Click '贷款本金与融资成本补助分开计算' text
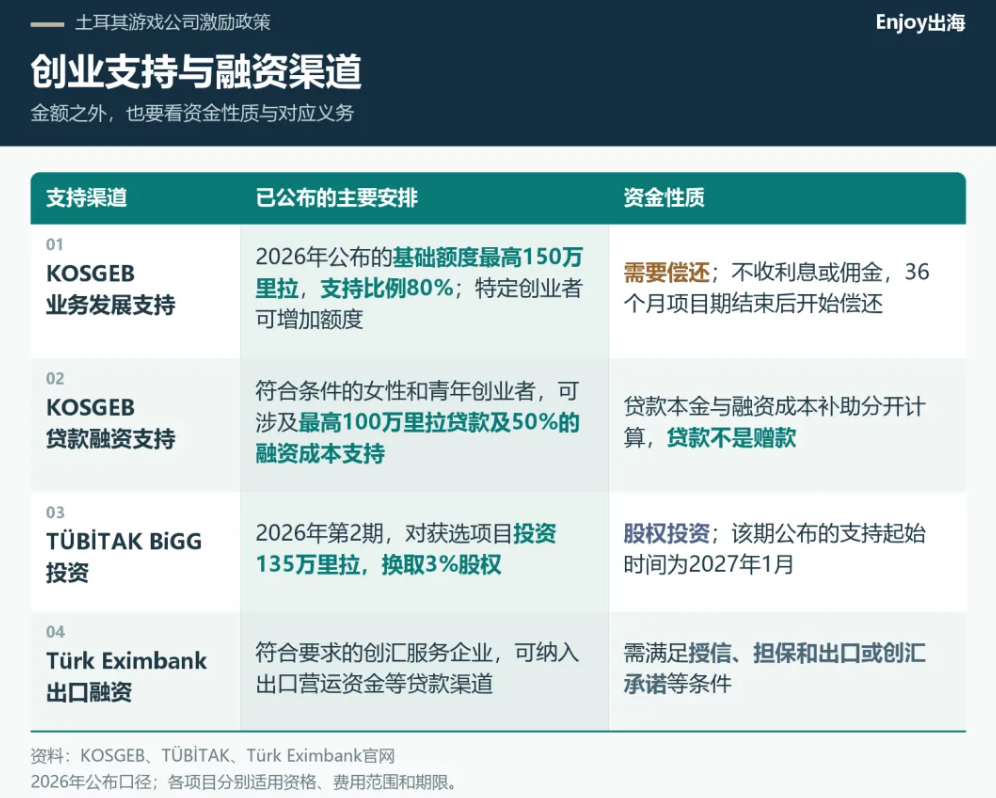Viewport: 996px width, 798px height. point(774,422)
